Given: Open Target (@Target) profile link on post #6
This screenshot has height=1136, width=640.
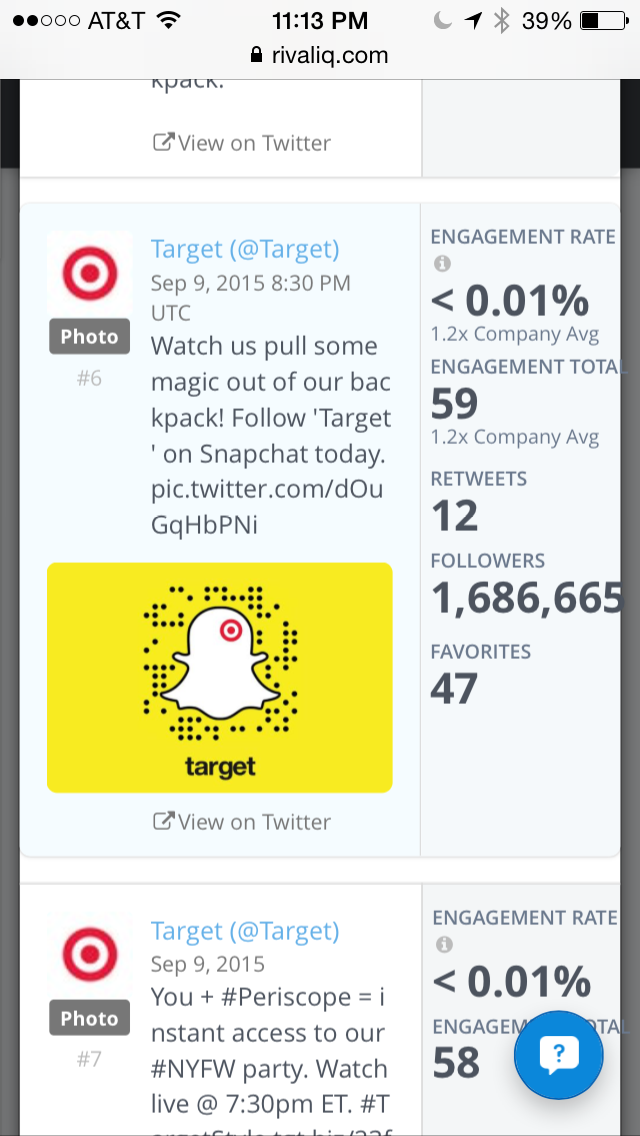Looking at the screenshot, I should (x=245, y=249).
